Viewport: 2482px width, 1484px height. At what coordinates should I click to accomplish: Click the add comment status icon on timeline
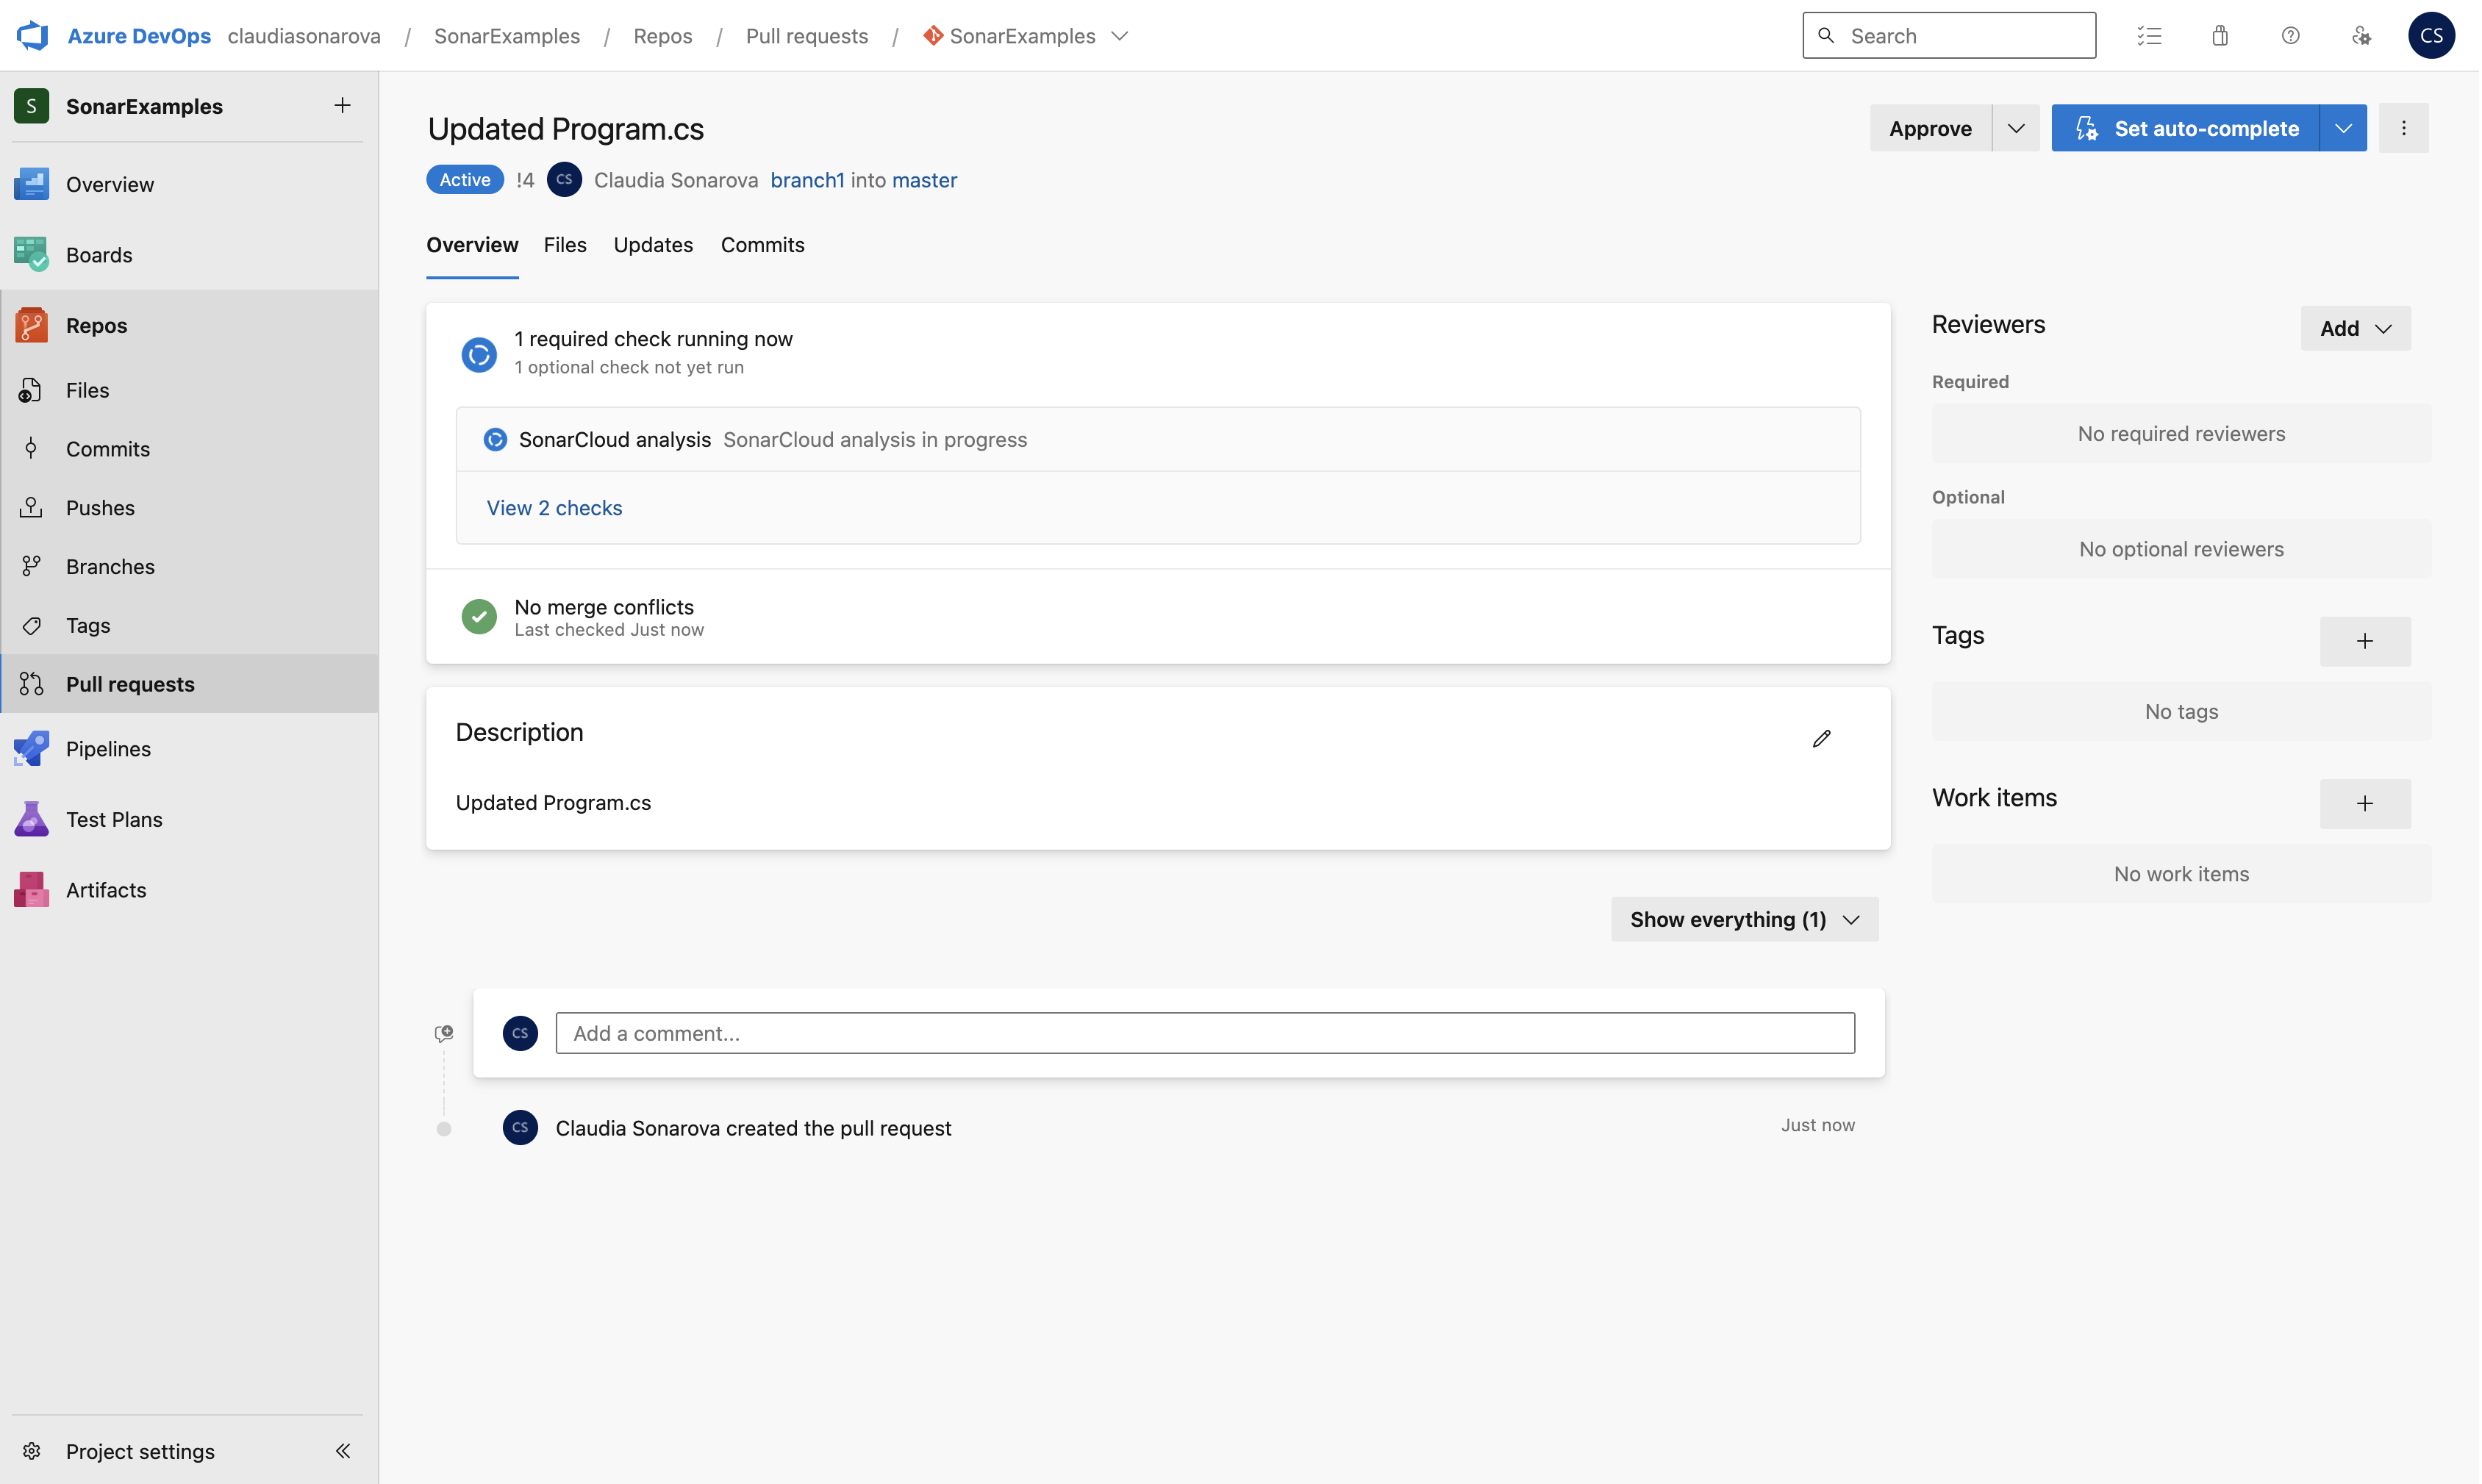click(444, 1033)
